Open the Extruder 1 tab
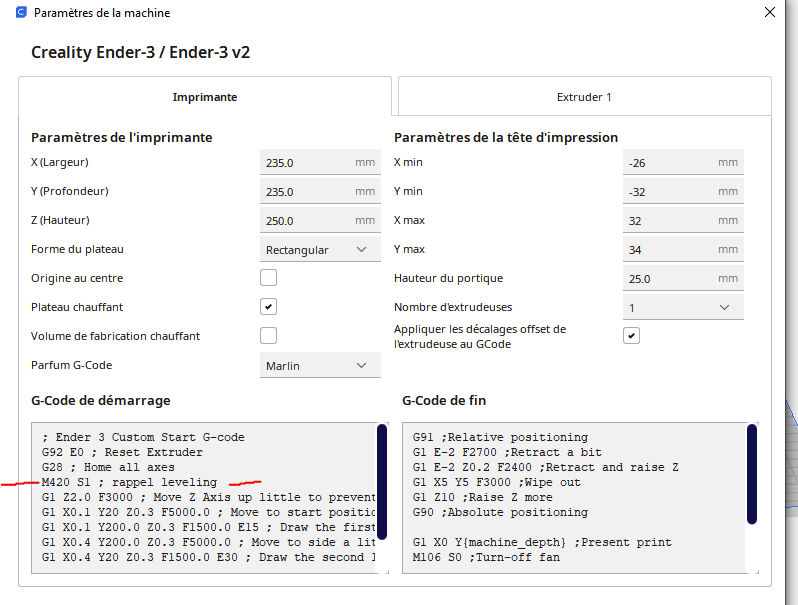This screenshot has width=798, height=605. click(584, 97)
